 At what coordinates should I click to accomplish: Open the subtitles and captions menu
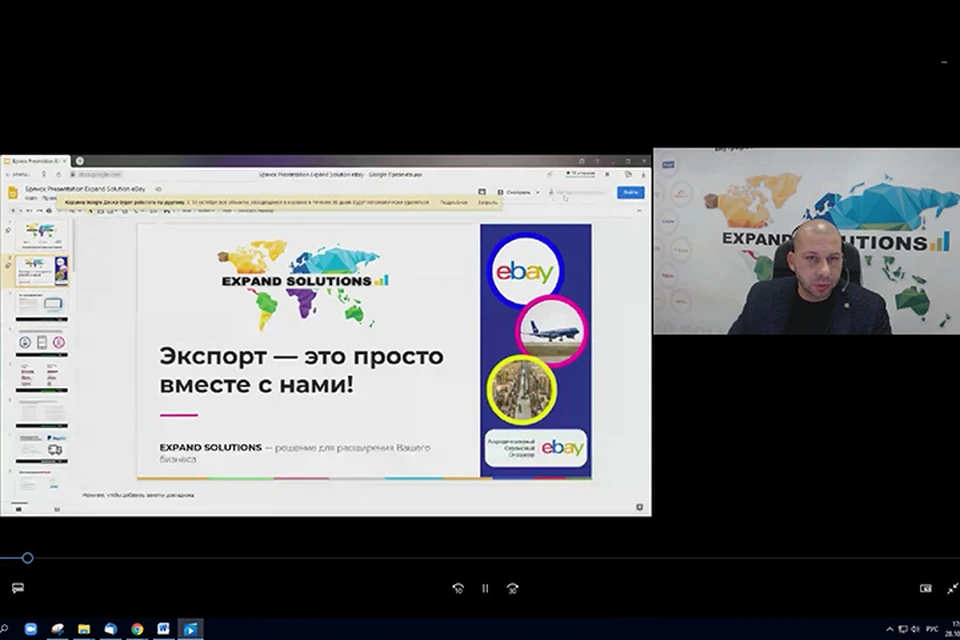click(18, 588)
